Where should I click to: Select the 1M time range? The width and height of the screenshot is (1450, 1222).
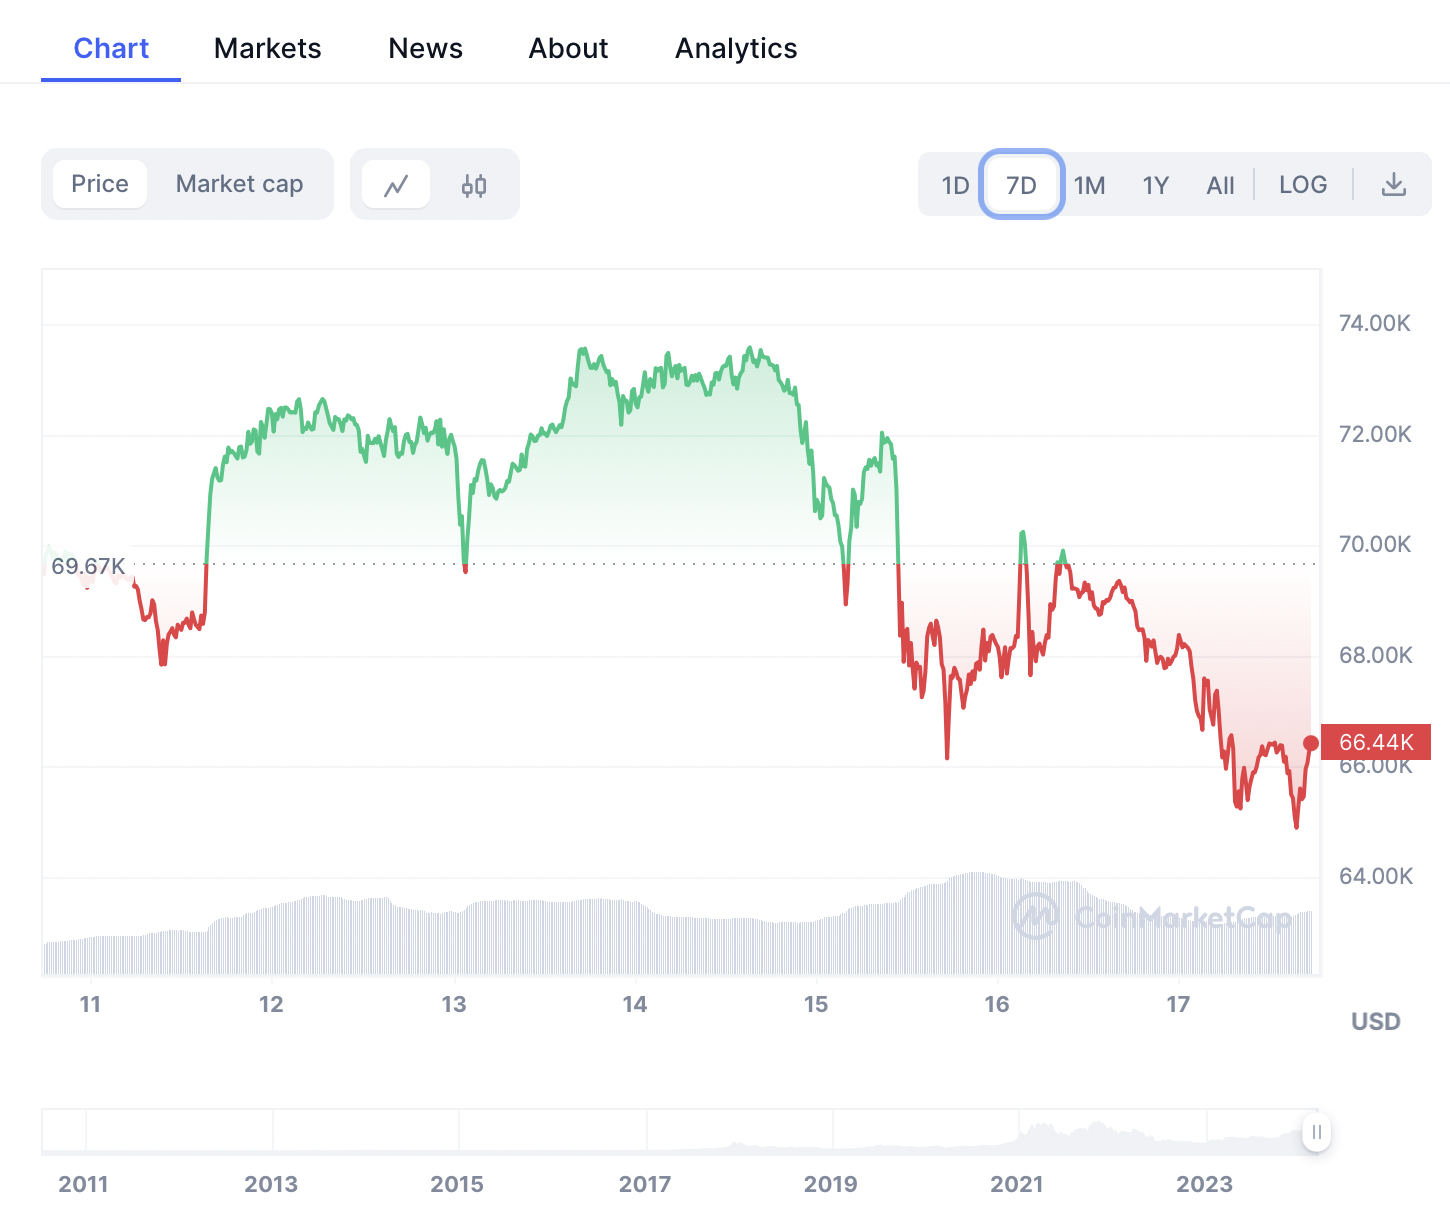pyautogui.click(x=1089, y=185)
